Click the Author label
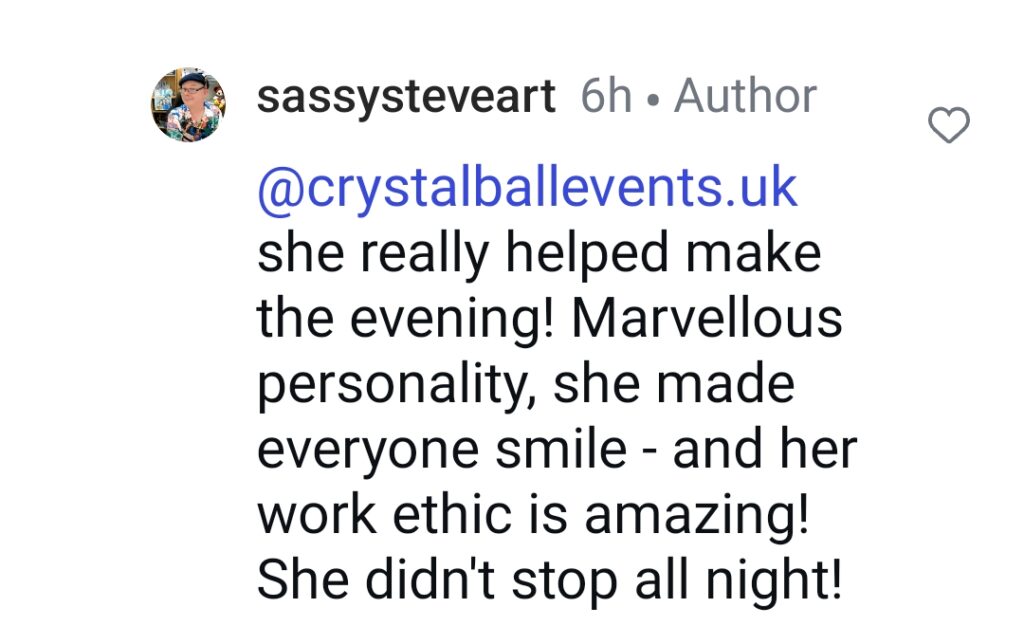Screen dimensions: 1024x626 pyautogui.click(x=745, y=96)
